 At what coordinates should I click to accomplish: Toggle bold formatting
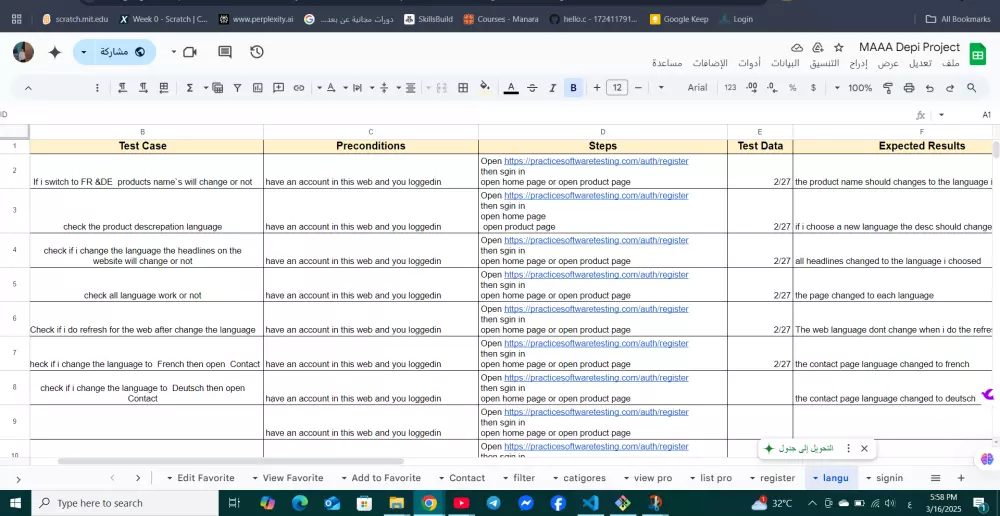tap(573, 88)
